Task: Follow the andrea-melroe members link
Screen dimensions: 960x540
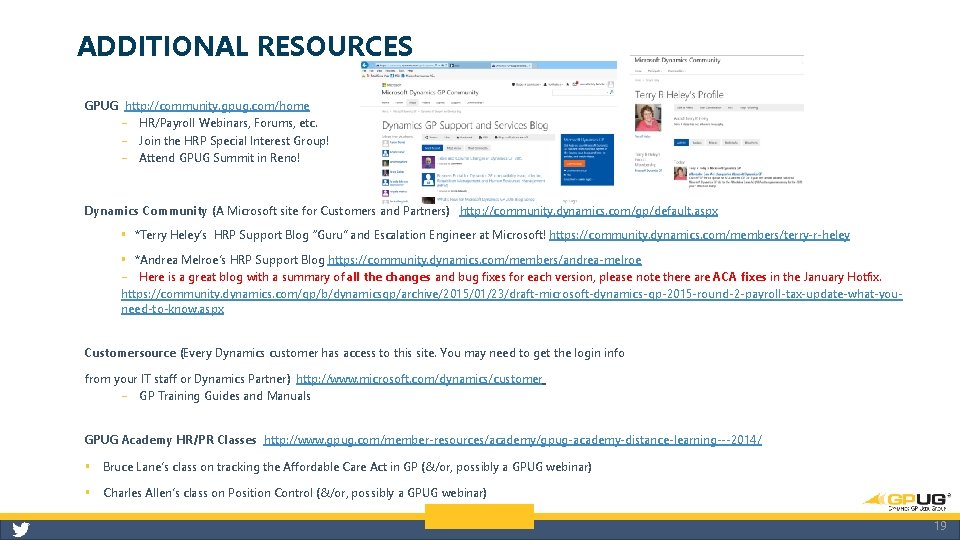Action: pyautogui.click(x=484, y=260)
